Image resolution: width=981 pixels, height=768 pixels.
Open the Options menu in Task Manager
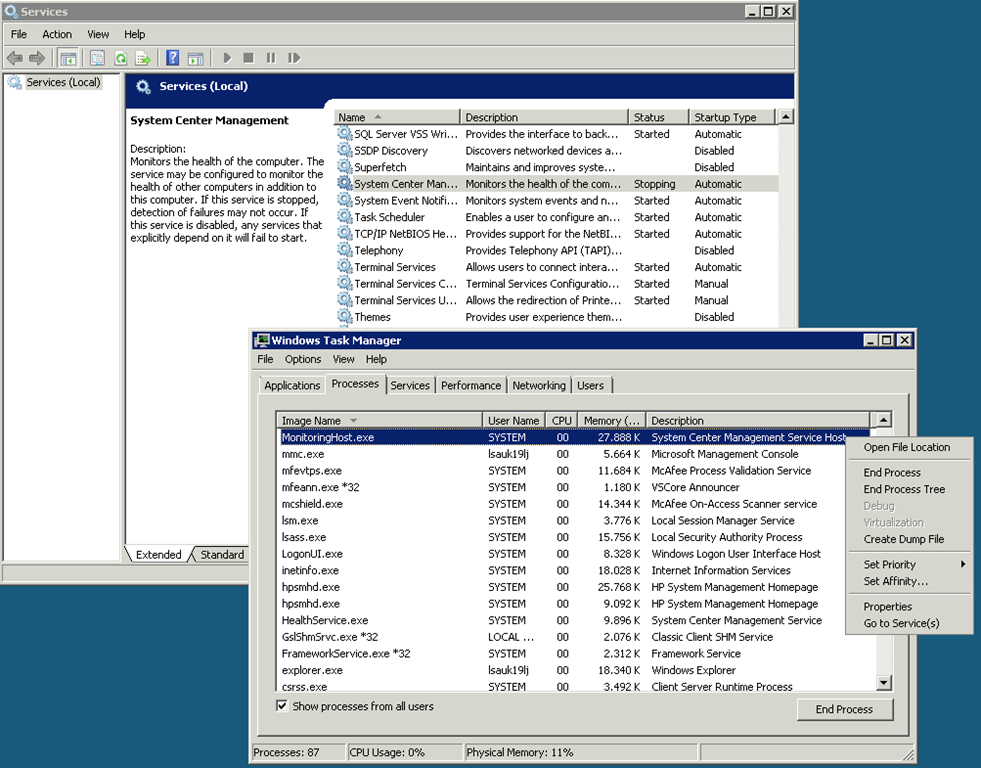[x=303, y=359]
